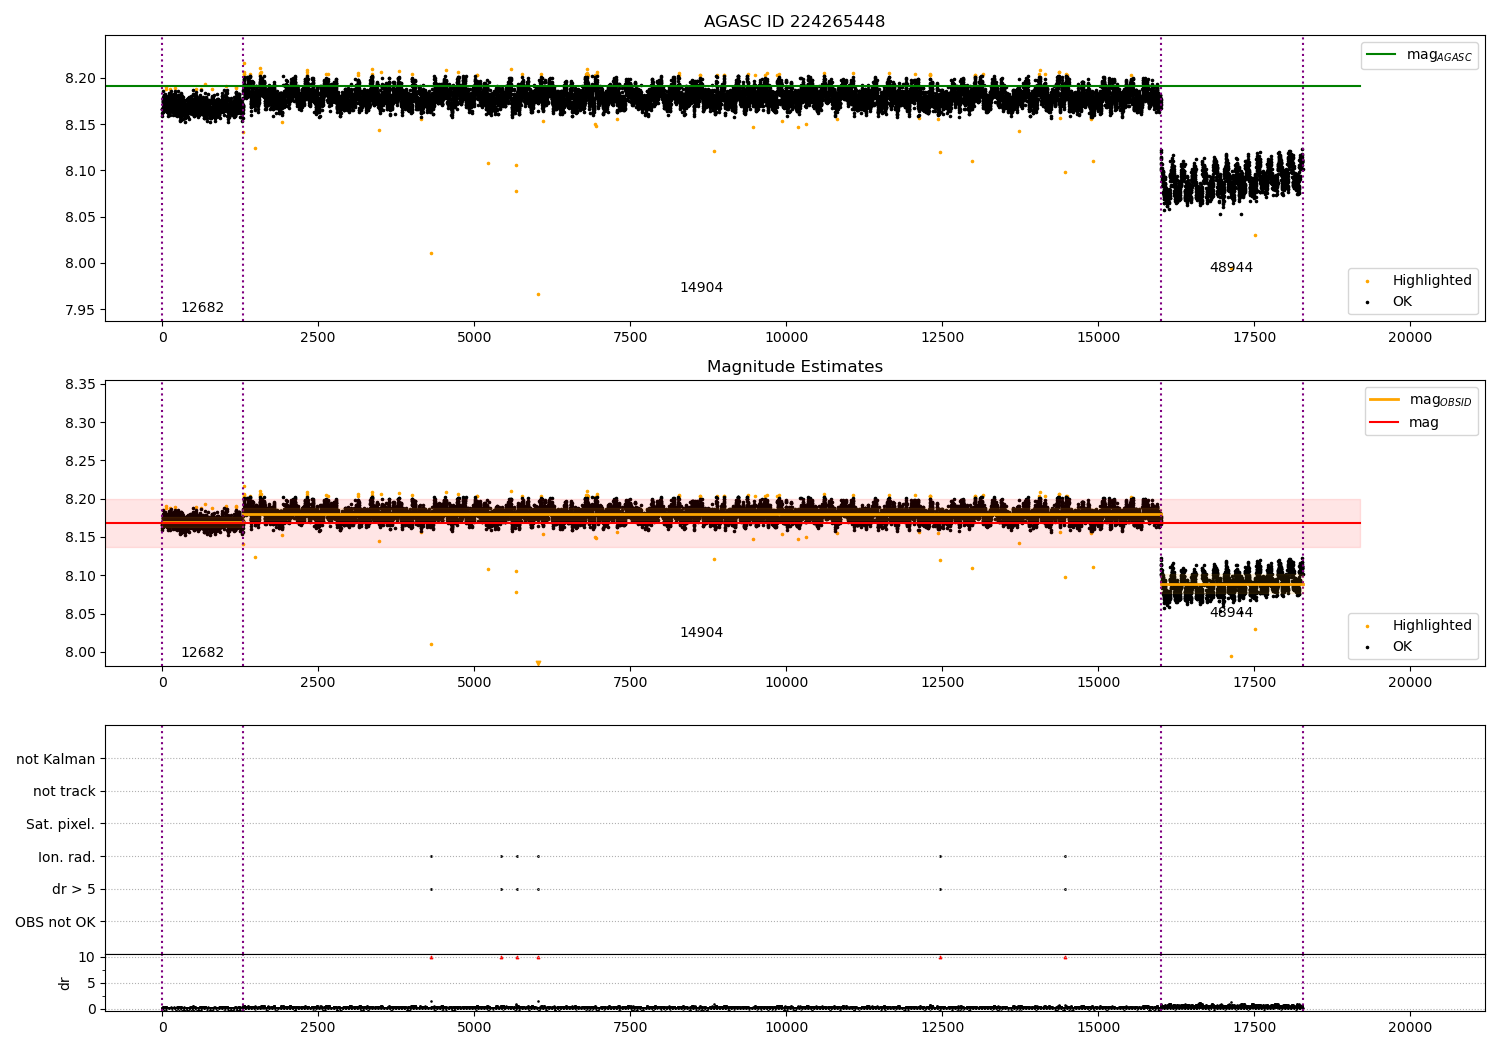Click the orange line sample in the middle legend

1384,400
